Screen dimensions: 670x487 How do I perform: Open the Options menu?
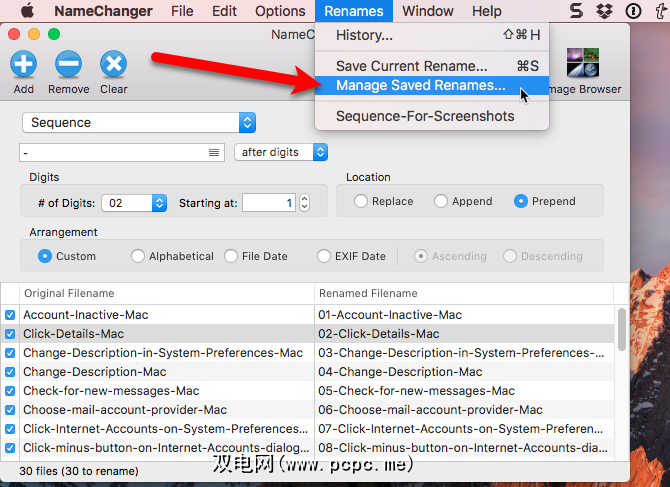coord(280,11)
